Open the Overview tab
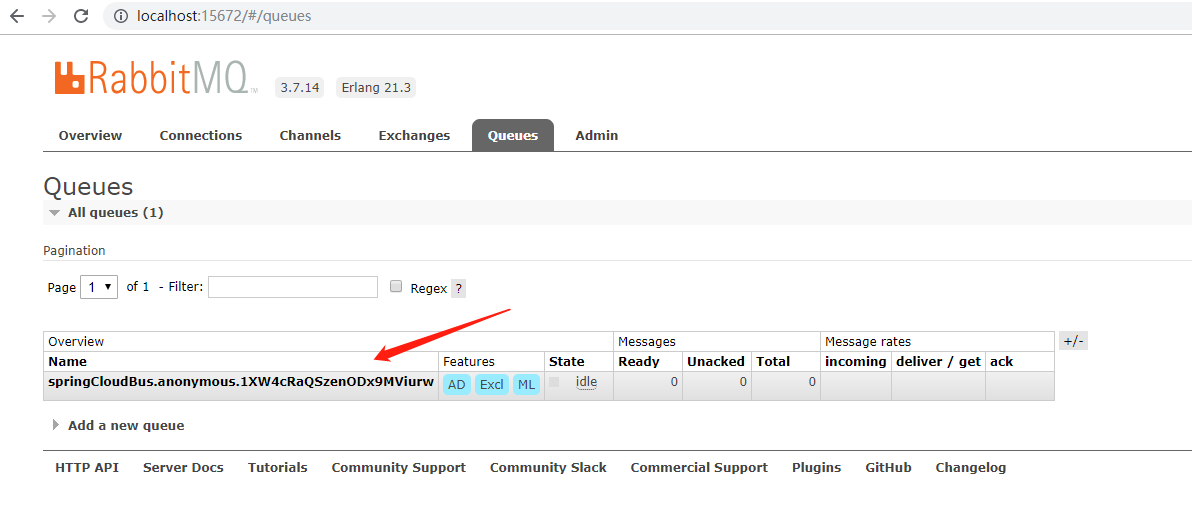Screen dimensions: 1192x508 [90, 135]
